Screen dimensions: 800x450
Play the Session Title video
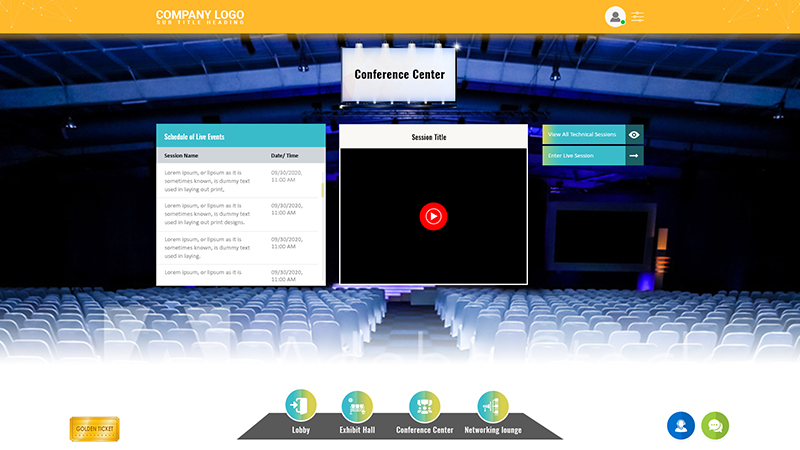[x=433, y=215]
